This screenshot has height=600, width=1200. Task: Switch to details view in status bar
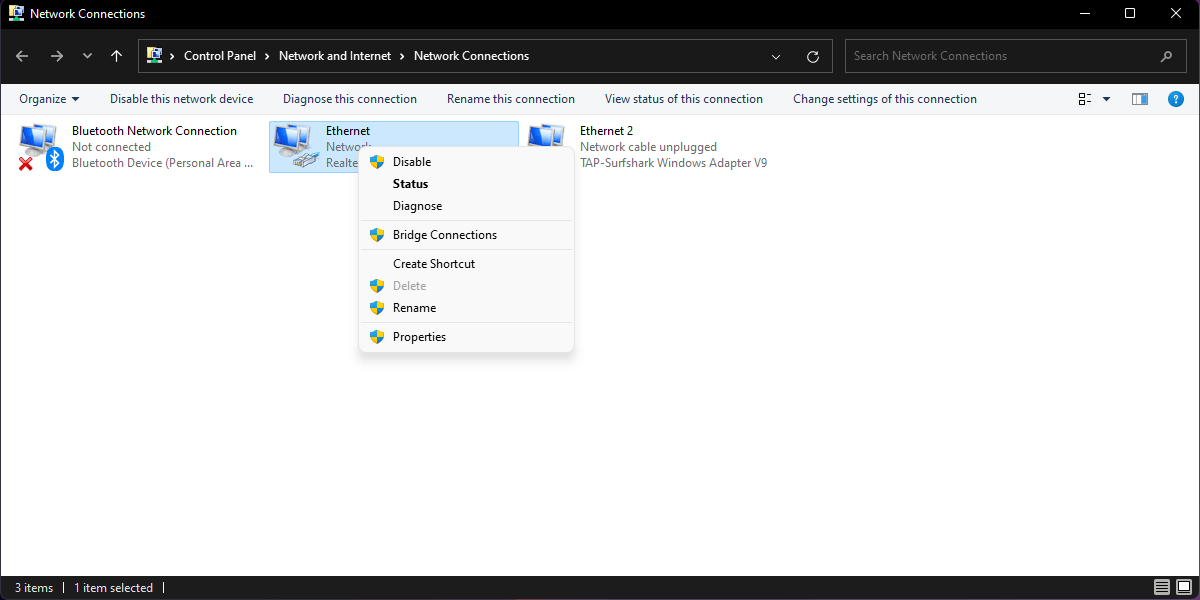click(x=1161, y=587)
